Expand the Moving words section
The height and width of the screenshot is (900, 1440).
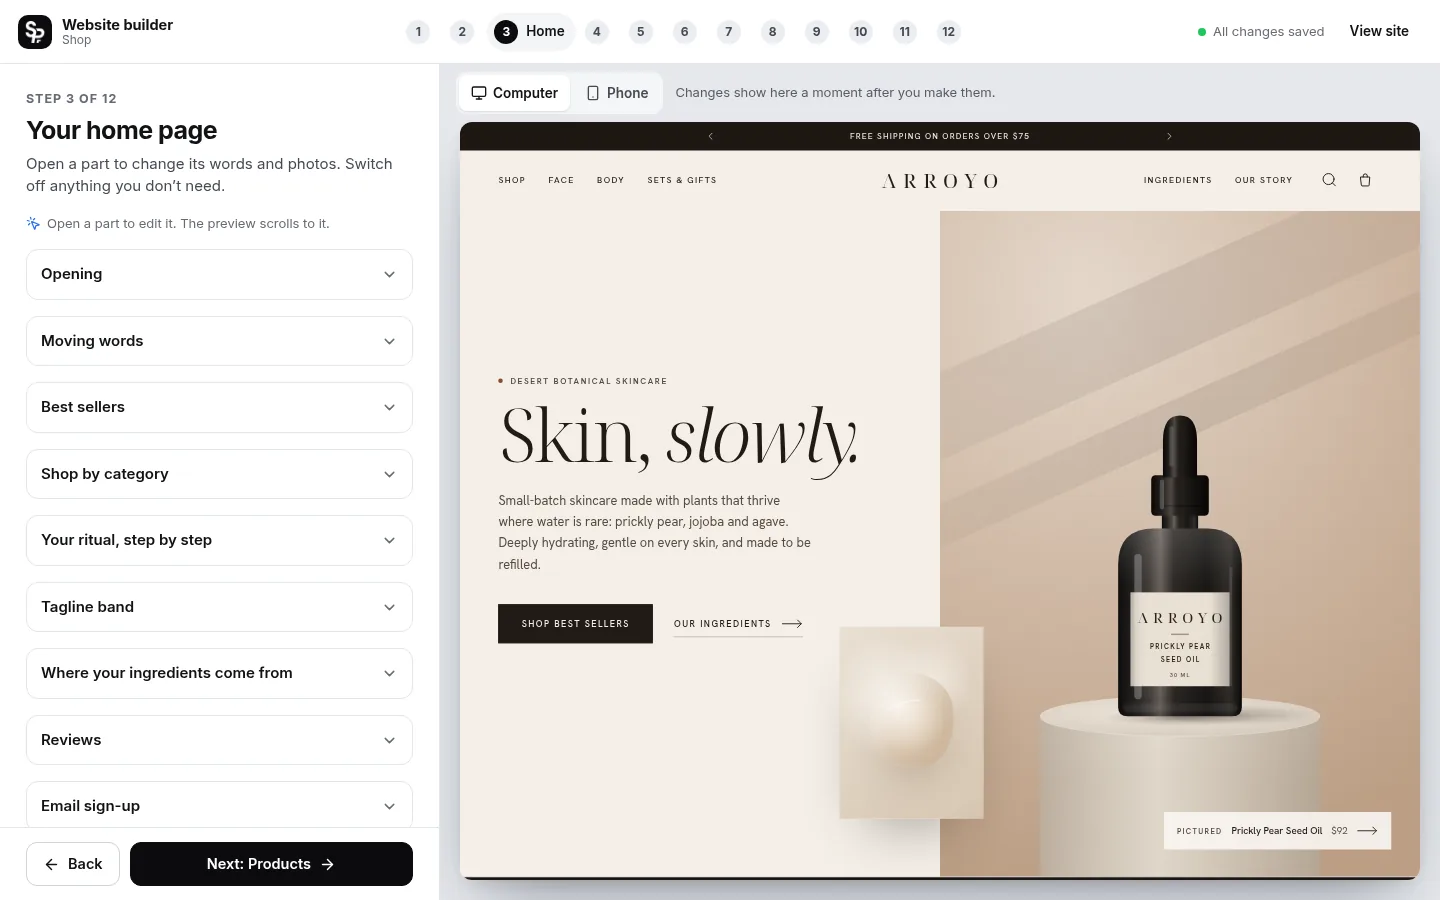[219, 341]
